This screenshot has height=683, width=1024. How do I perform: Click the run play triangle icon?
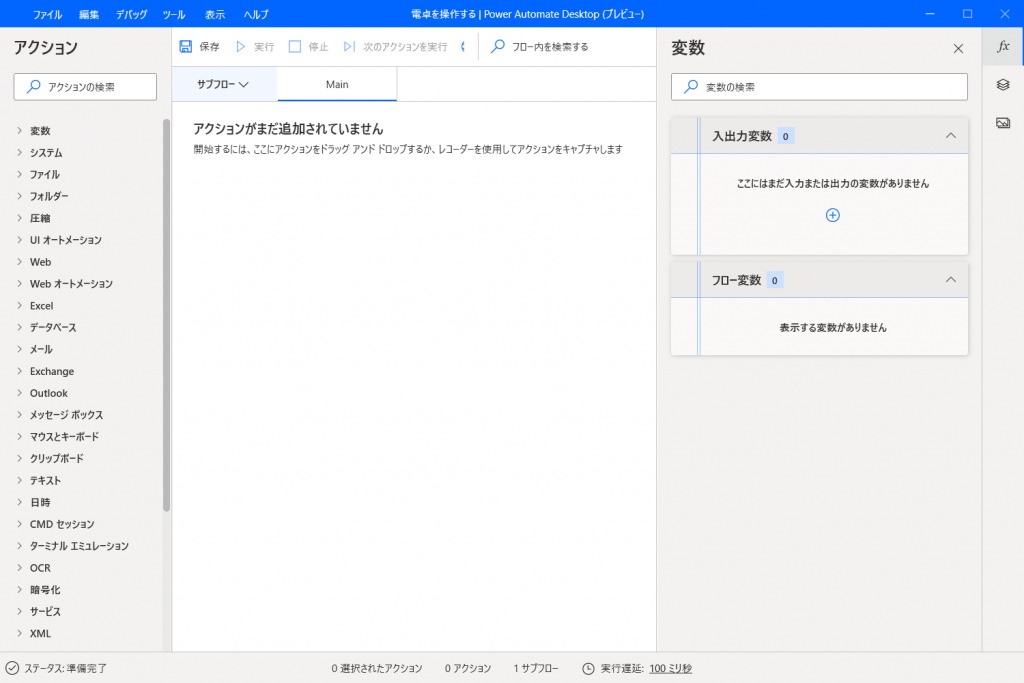click(x=240, y=46)
